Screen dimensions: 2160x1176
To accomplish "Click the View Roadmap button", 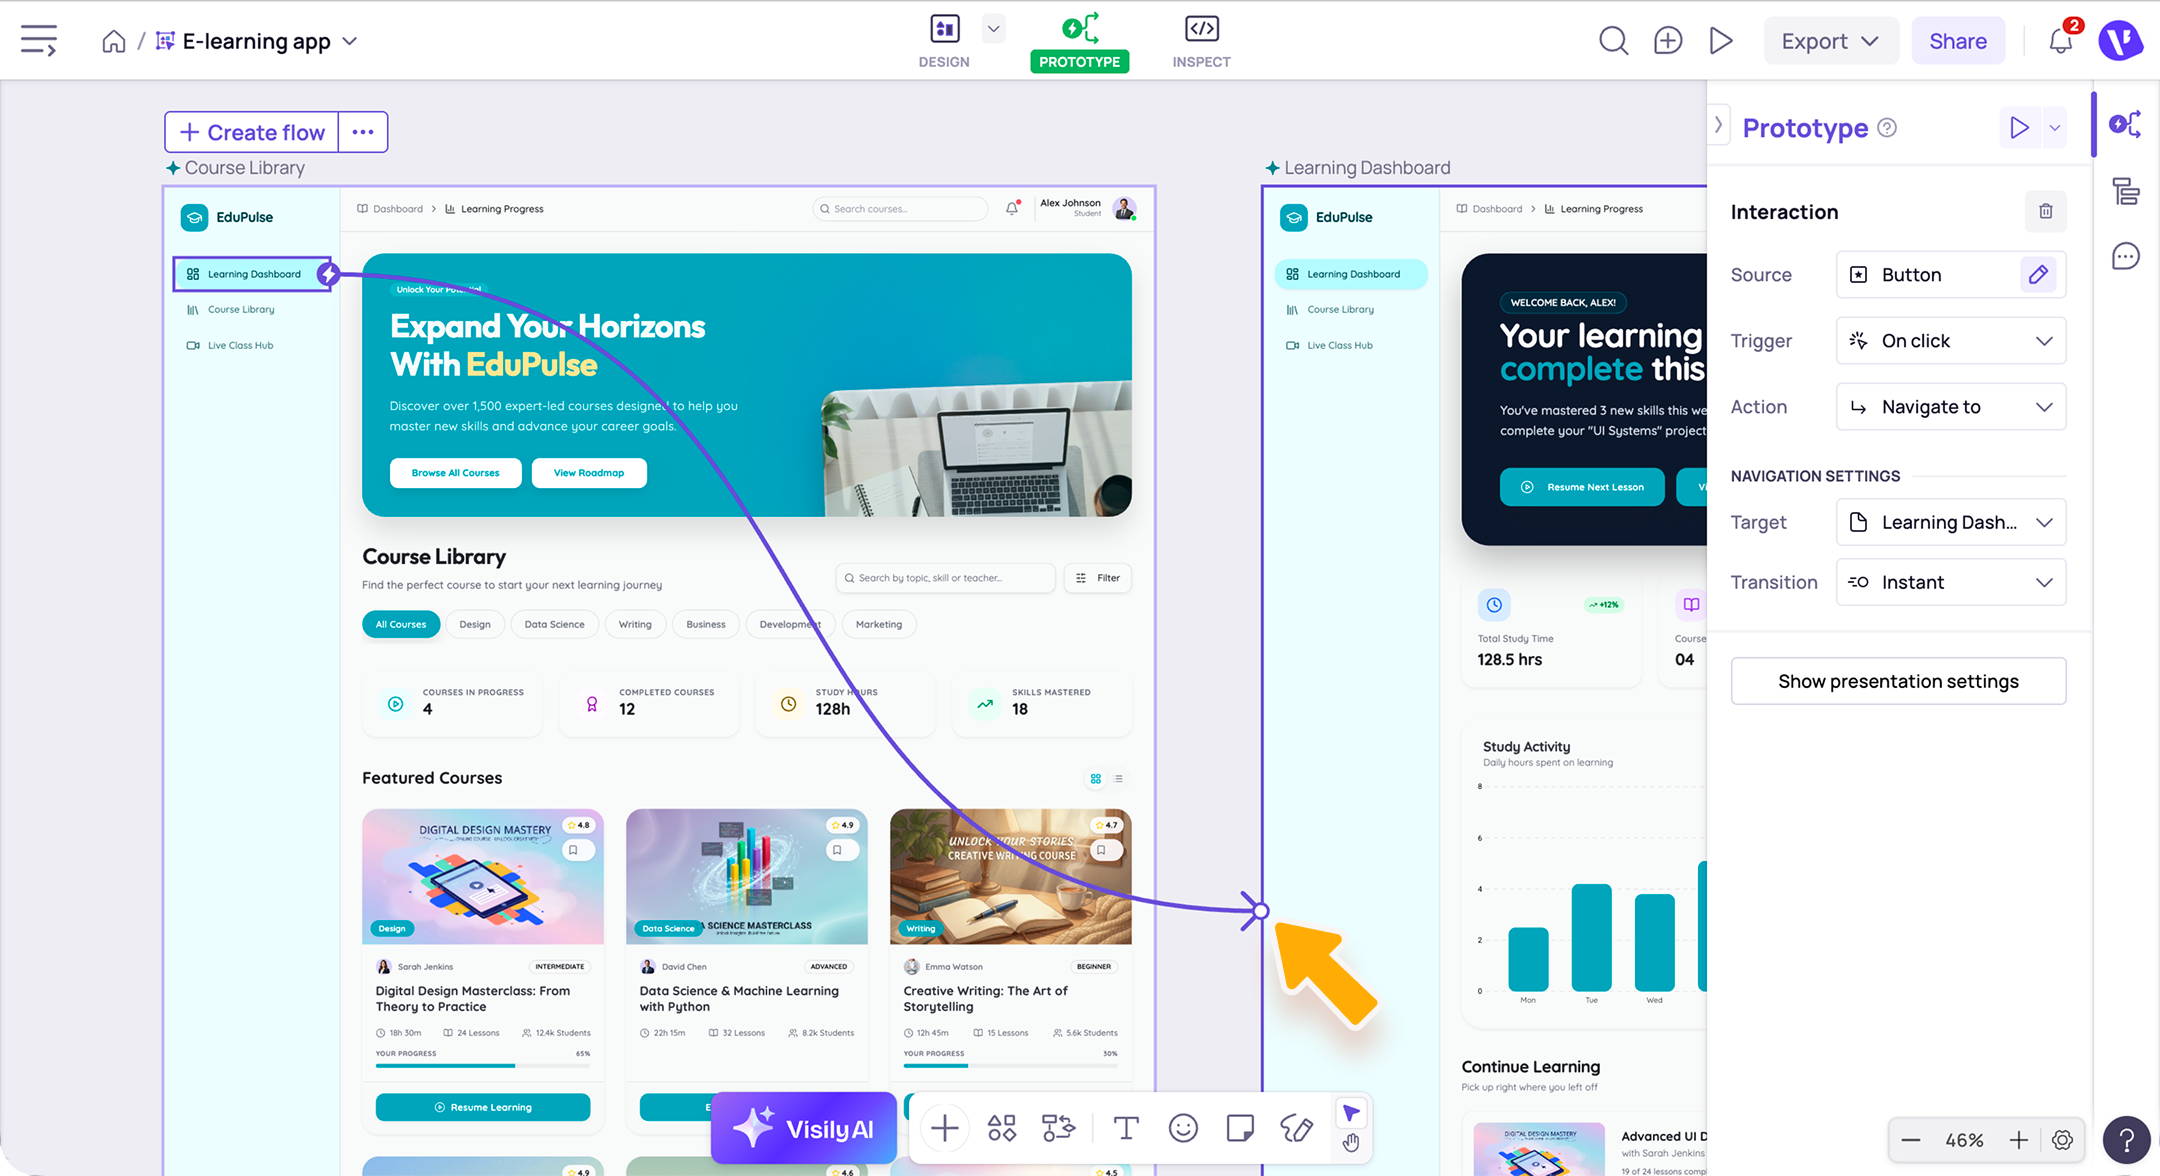I will coord(589,473).
